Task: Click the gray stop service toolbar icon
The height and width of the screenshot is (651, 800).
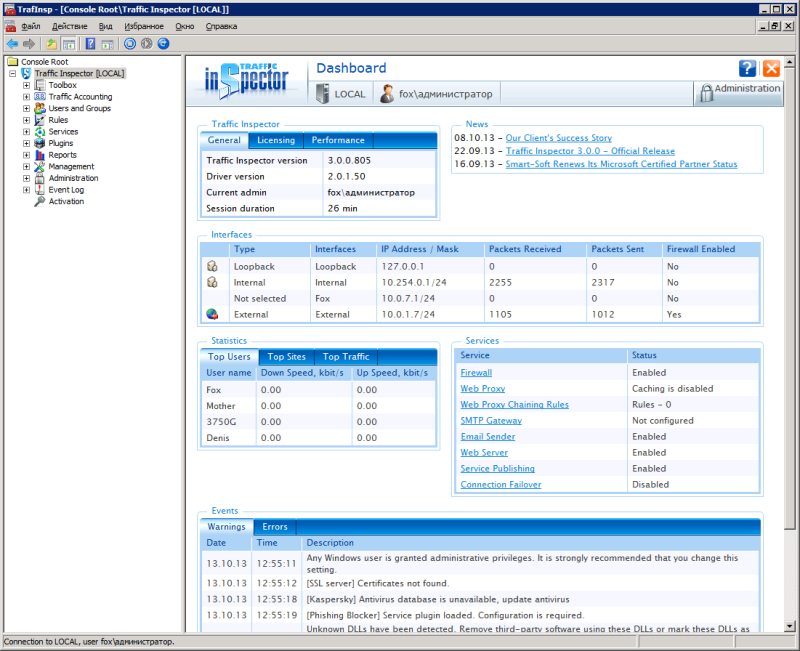Action: tap(147, 44)
